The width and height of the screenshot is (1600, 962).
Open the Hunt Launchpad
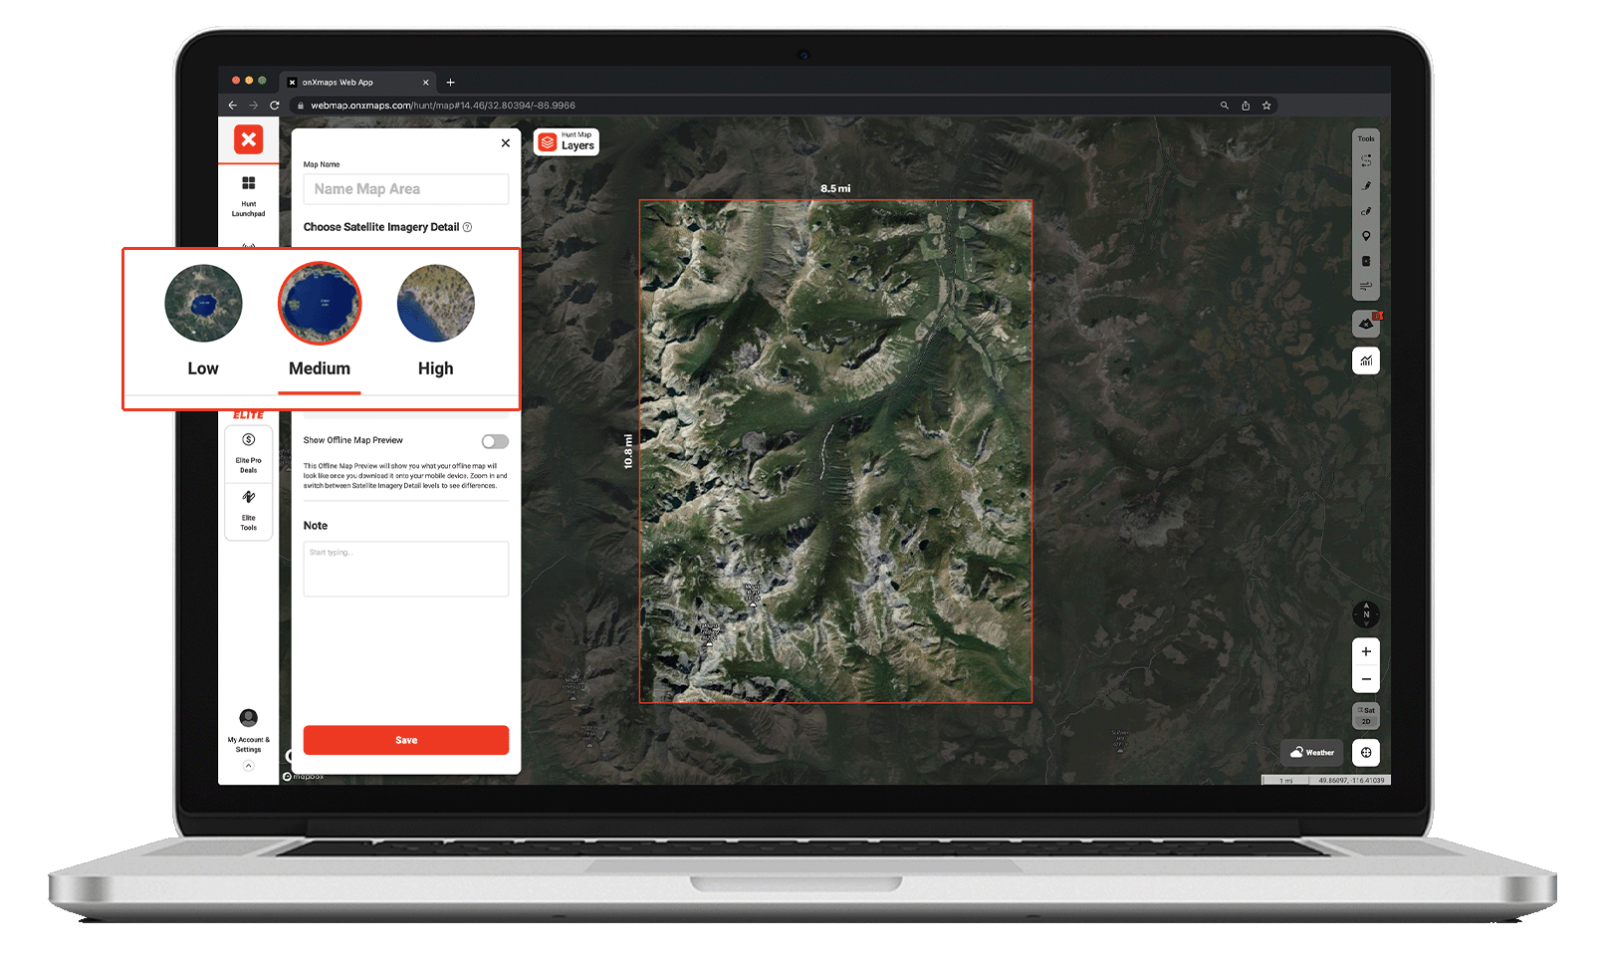tap(248, 195)
